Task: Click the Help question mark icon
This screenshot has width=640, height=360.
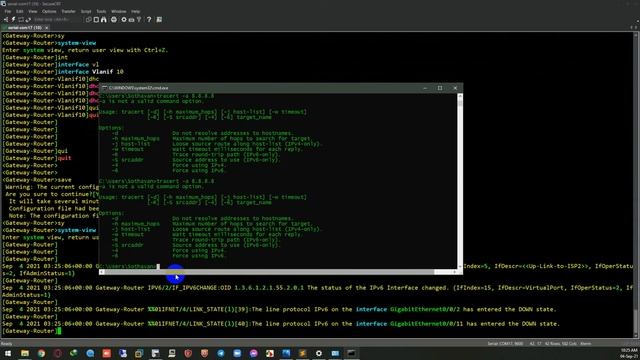Action: [x=149, y=19]
